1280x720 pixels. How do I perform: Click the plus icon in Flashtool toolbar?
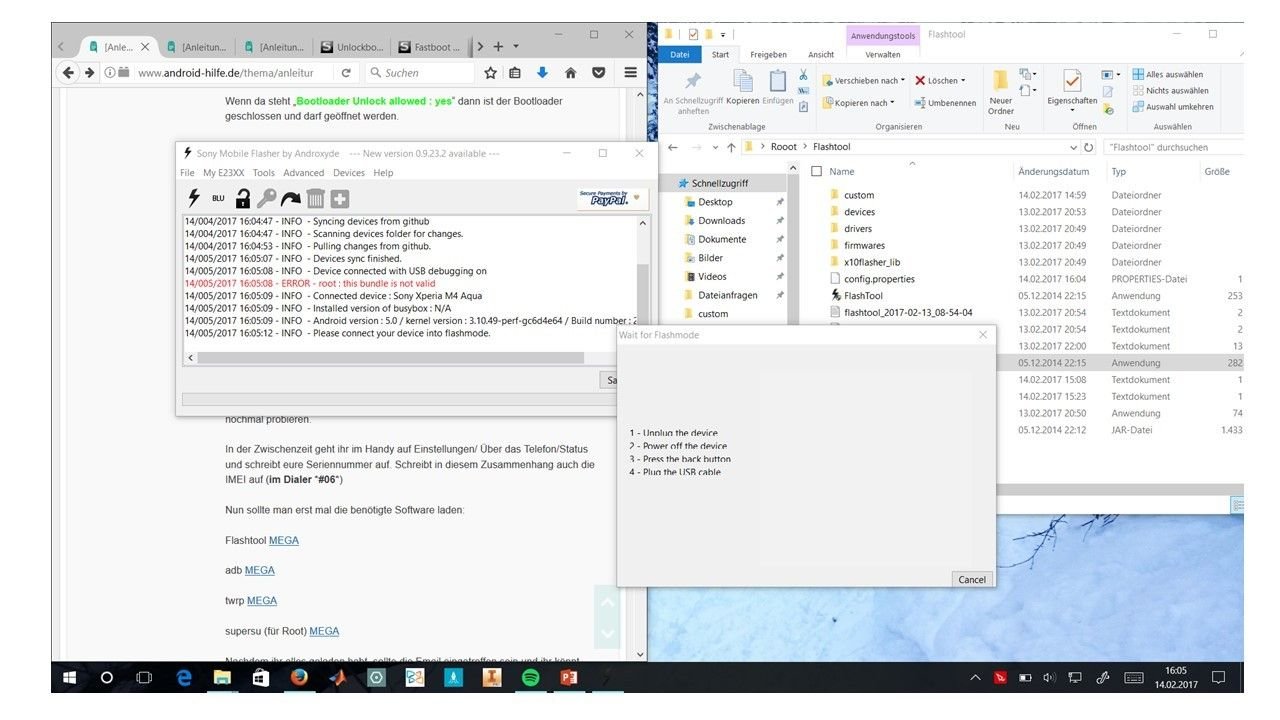(340, 199)
